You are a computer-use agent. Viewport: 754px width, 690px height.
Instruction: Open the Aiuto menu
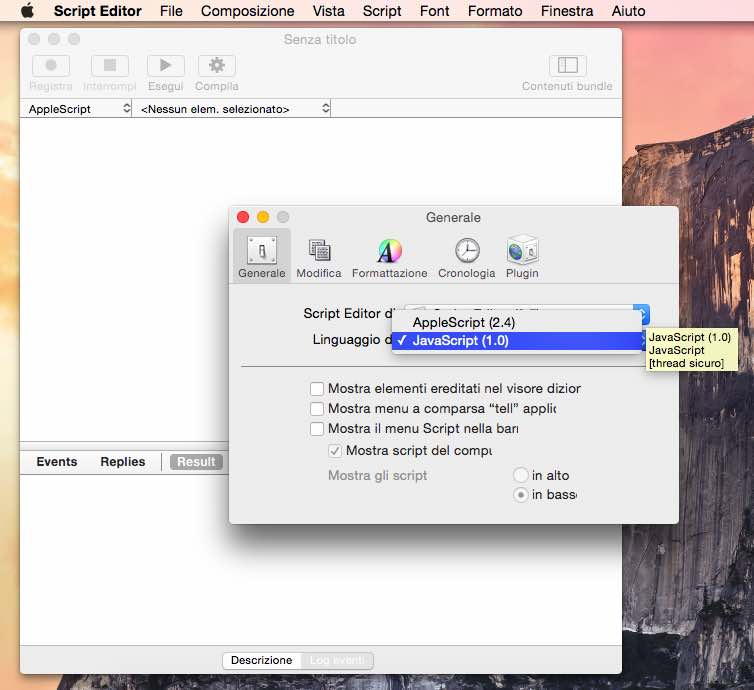pos(628,11)
